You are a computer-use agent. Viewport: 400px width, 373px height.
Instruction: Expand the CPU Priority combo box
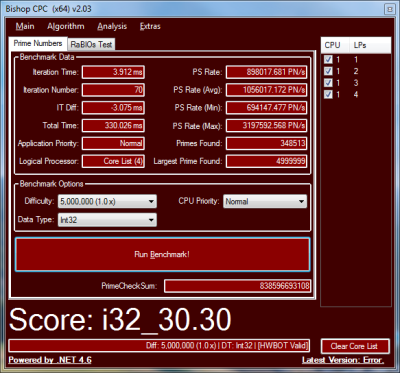[x=265, y=201]
